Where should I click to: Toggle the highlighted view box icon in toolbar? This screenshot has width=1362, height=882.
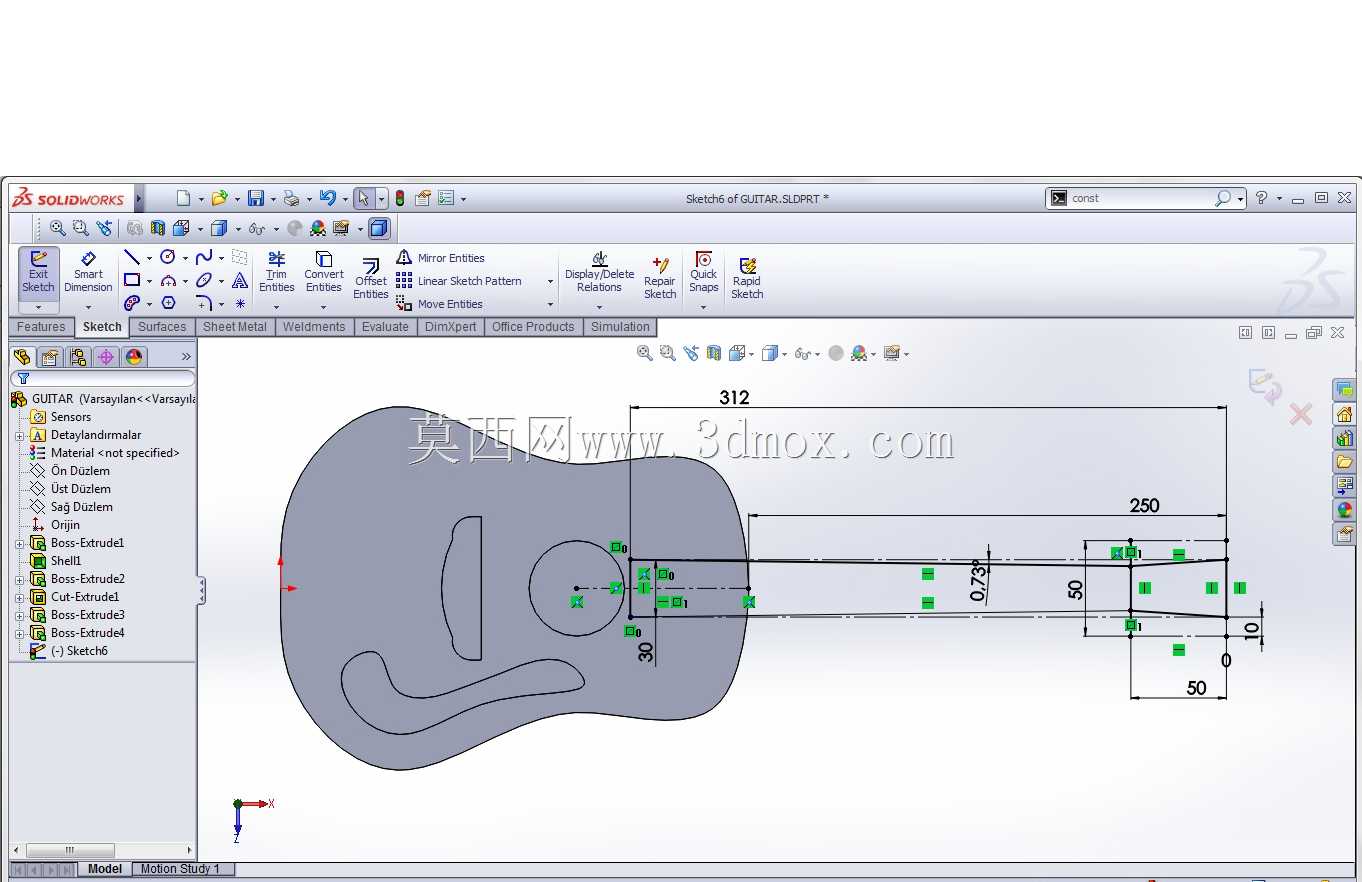click(379, 228)
